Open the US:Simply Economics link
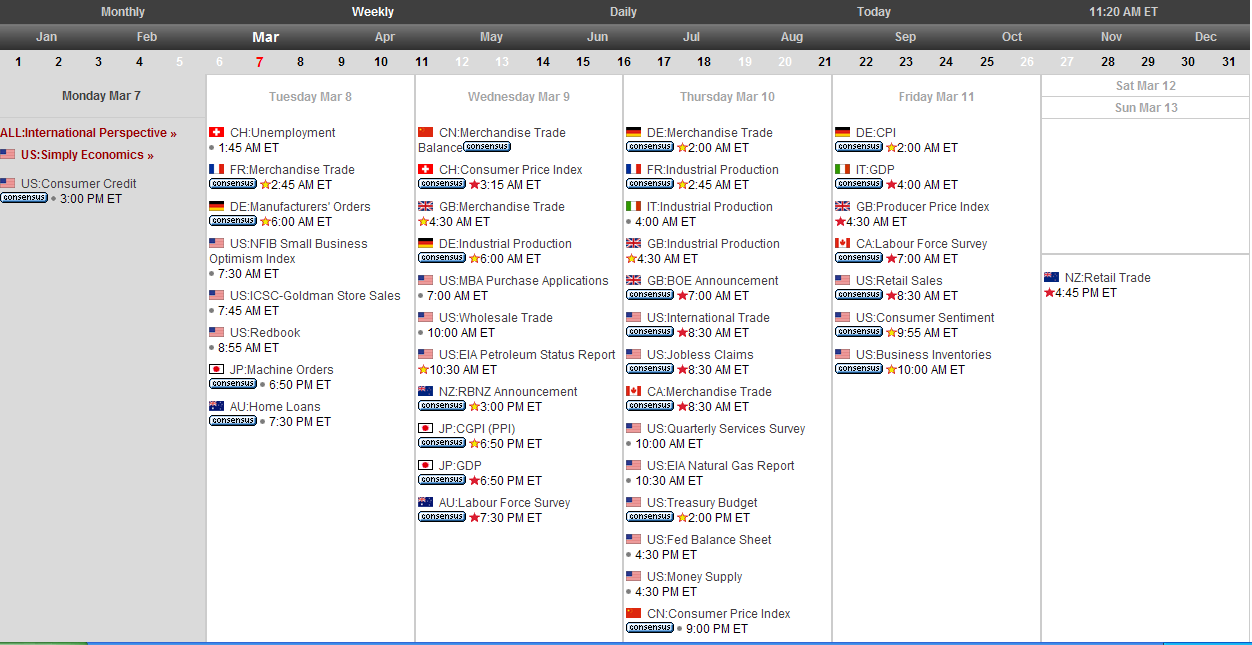Screen dimensions: 1252x645 click(x=87, y=155)
